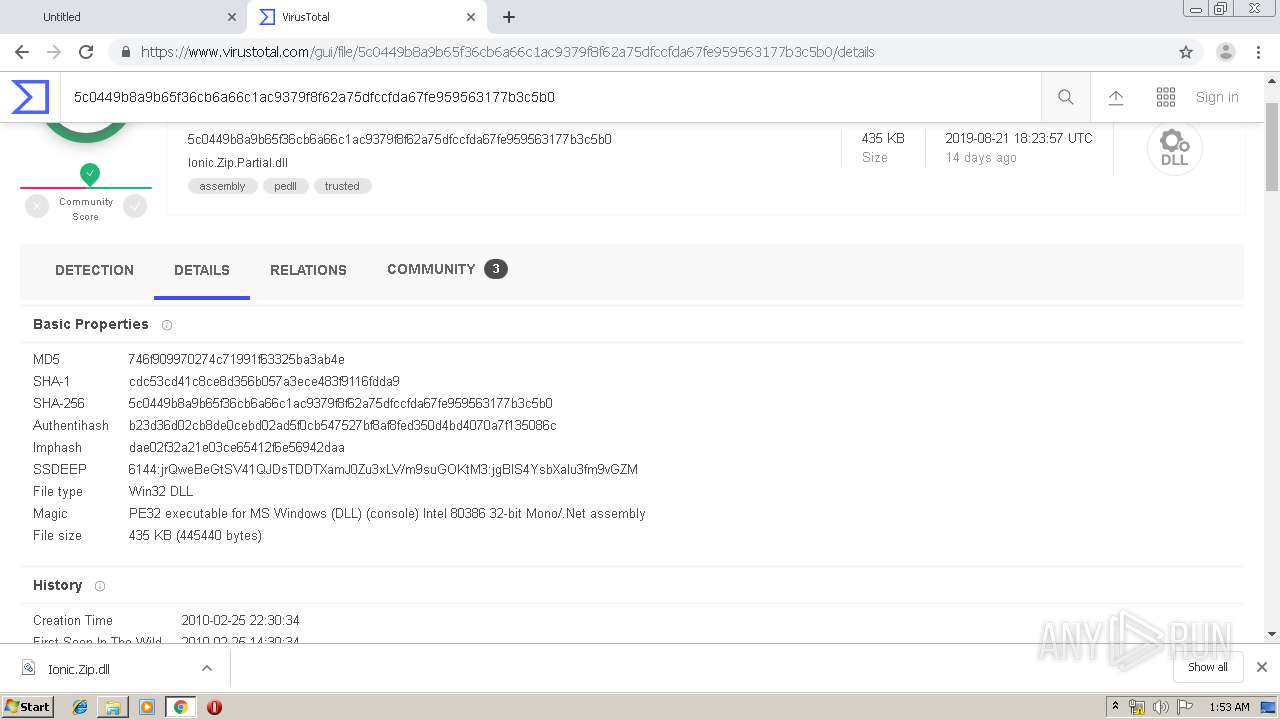Click the green community score marker

click(90, 175)
